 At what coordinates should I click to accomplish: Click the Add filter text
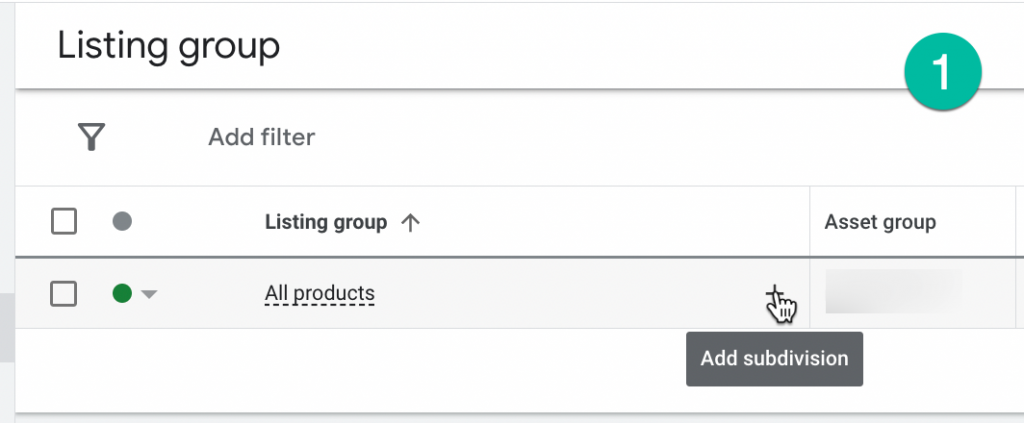point(261,137)
